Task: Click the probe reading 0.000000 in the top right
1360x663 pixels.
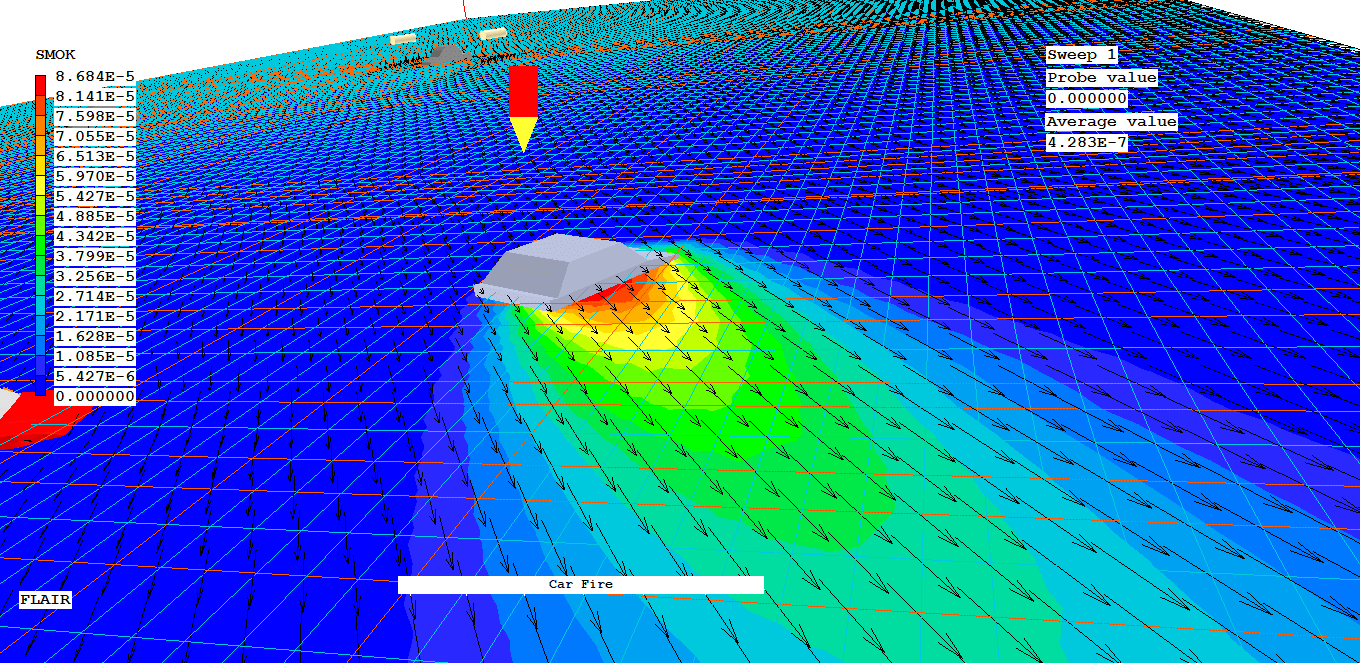Action: (x=1086, y=99)
